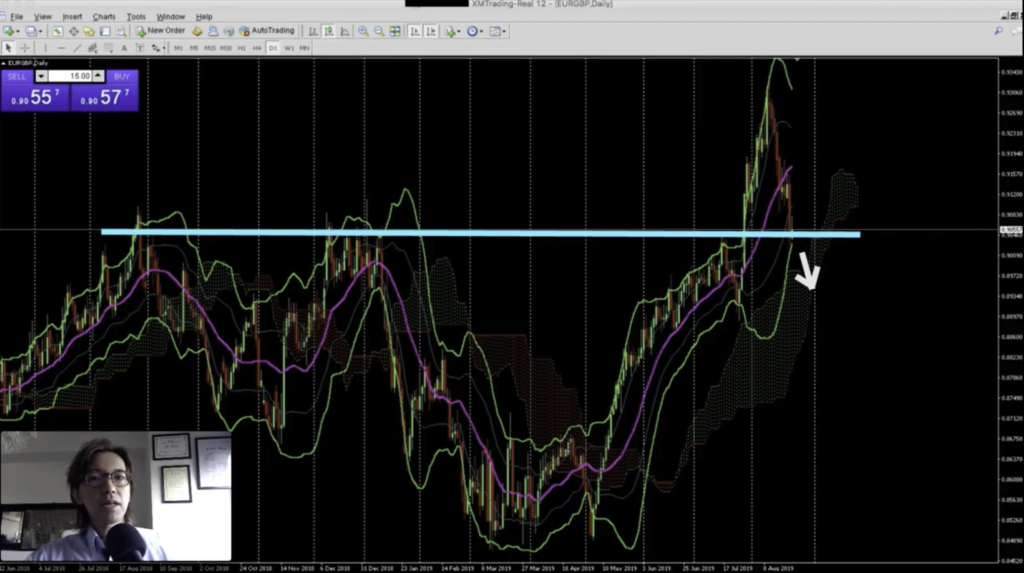Select the text label tool
The height and width of the screenshot is (573, 1024).
(140, 48)
